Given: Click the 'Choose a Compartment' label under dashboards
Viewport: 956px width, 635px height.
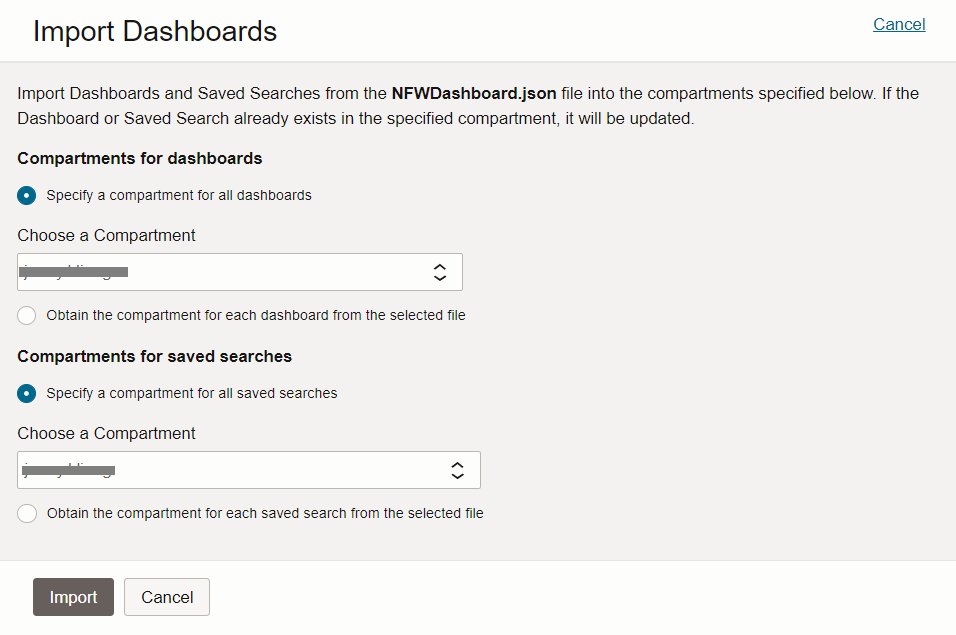Looking at the screenshot, I should pos(107,235).
